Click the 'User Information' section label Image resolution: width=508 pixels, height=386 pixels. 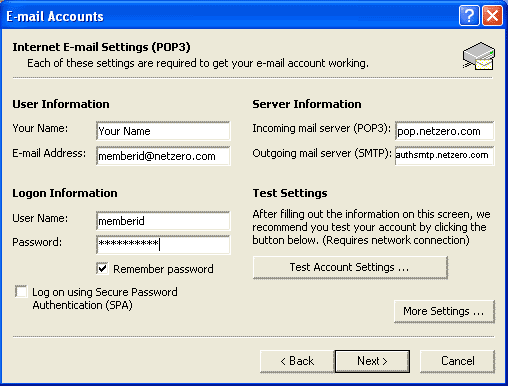(x=61, y=104)
